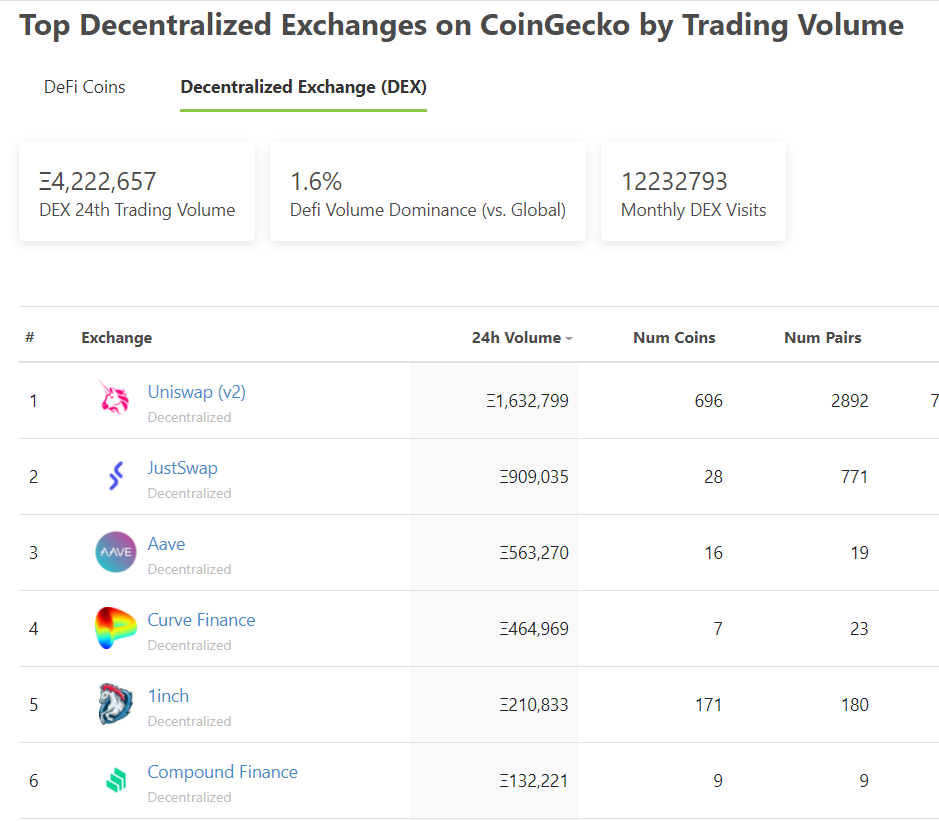Click the Uniswap unicorn logo icon
This screenshot has width=939, height=821.
(115, 399)
